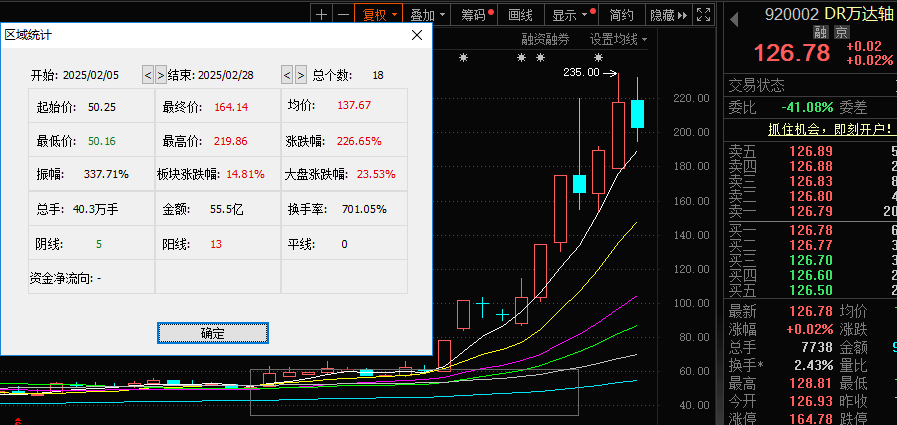Click the 确定 button
This screenshot has height=425, width=897.
pos(213,333)
